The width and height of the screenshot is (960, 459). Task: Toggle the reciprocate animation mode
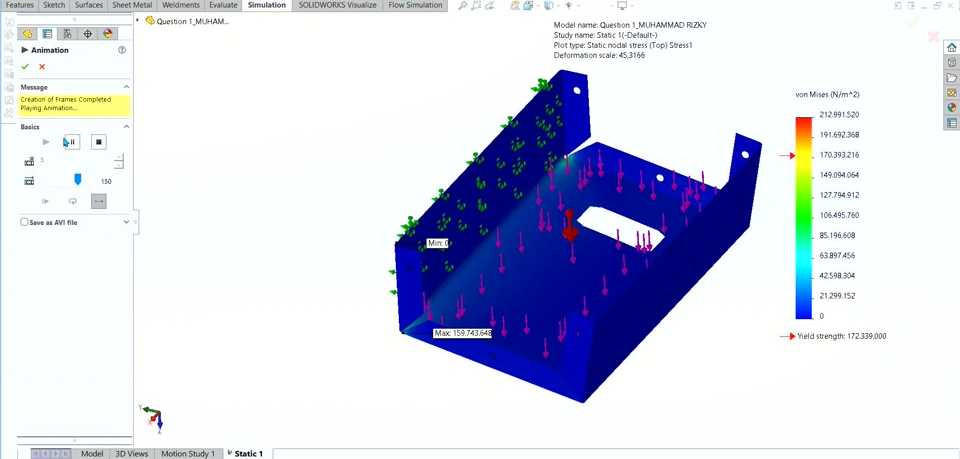[x=99, y=201]
